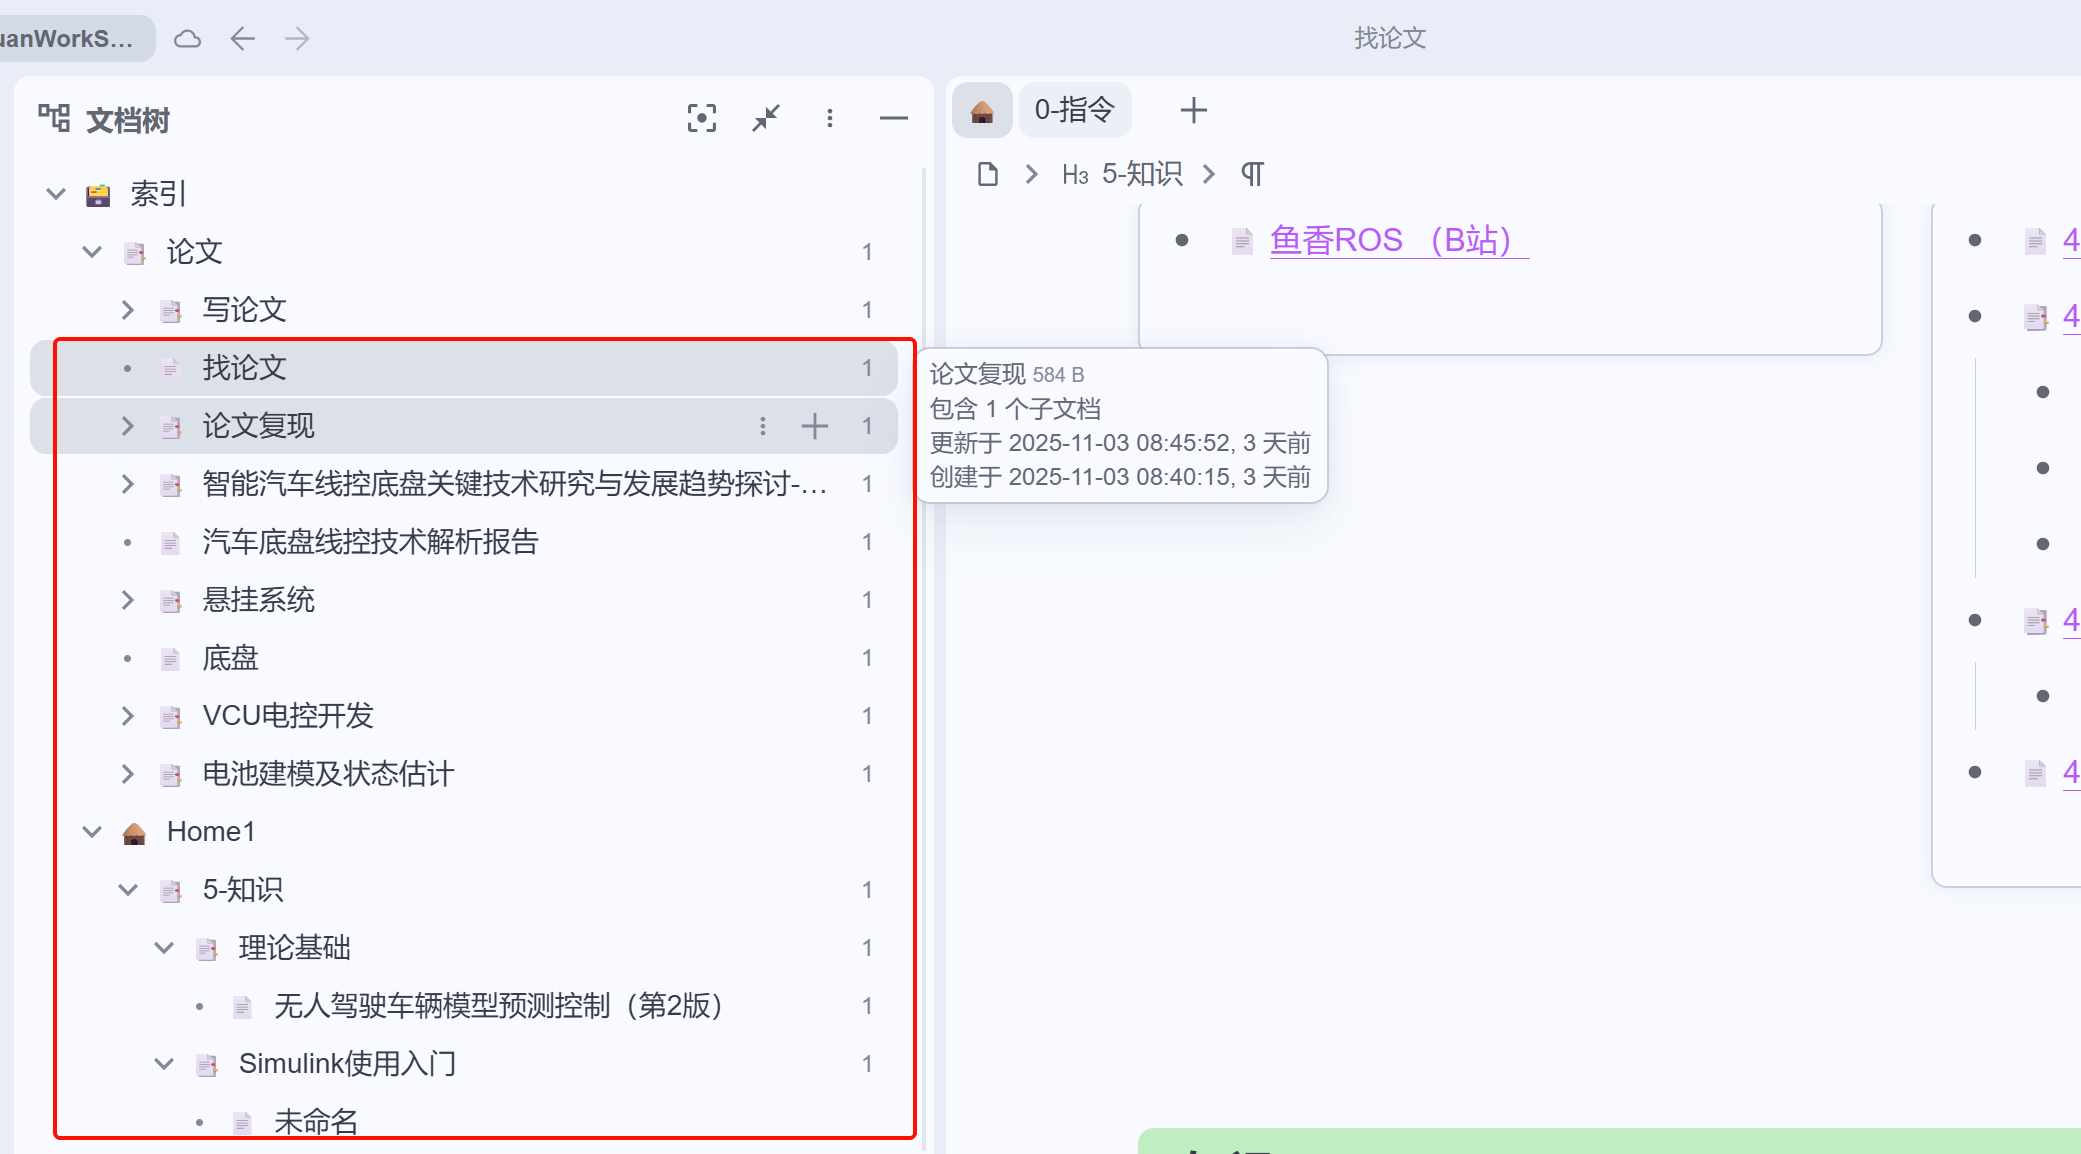Select the home icon tab
Image resolution: width=2081 pixels, height=1154 pixels.
point(982,110)
